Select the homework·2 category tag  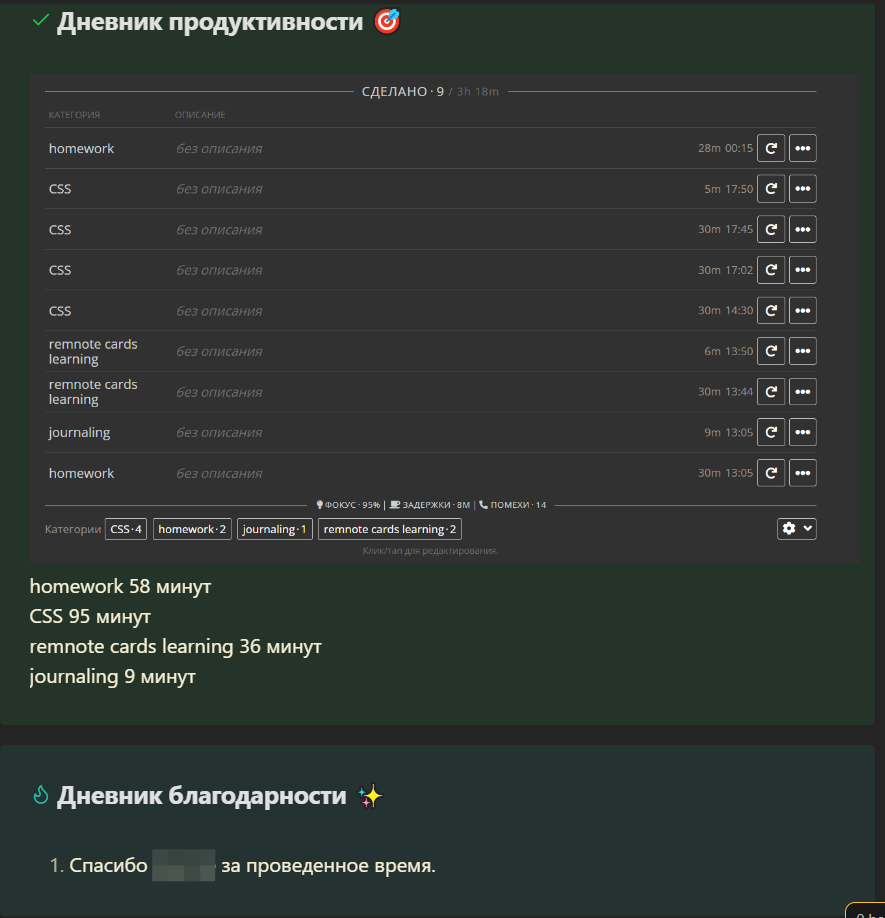click(x=192, y=529)
